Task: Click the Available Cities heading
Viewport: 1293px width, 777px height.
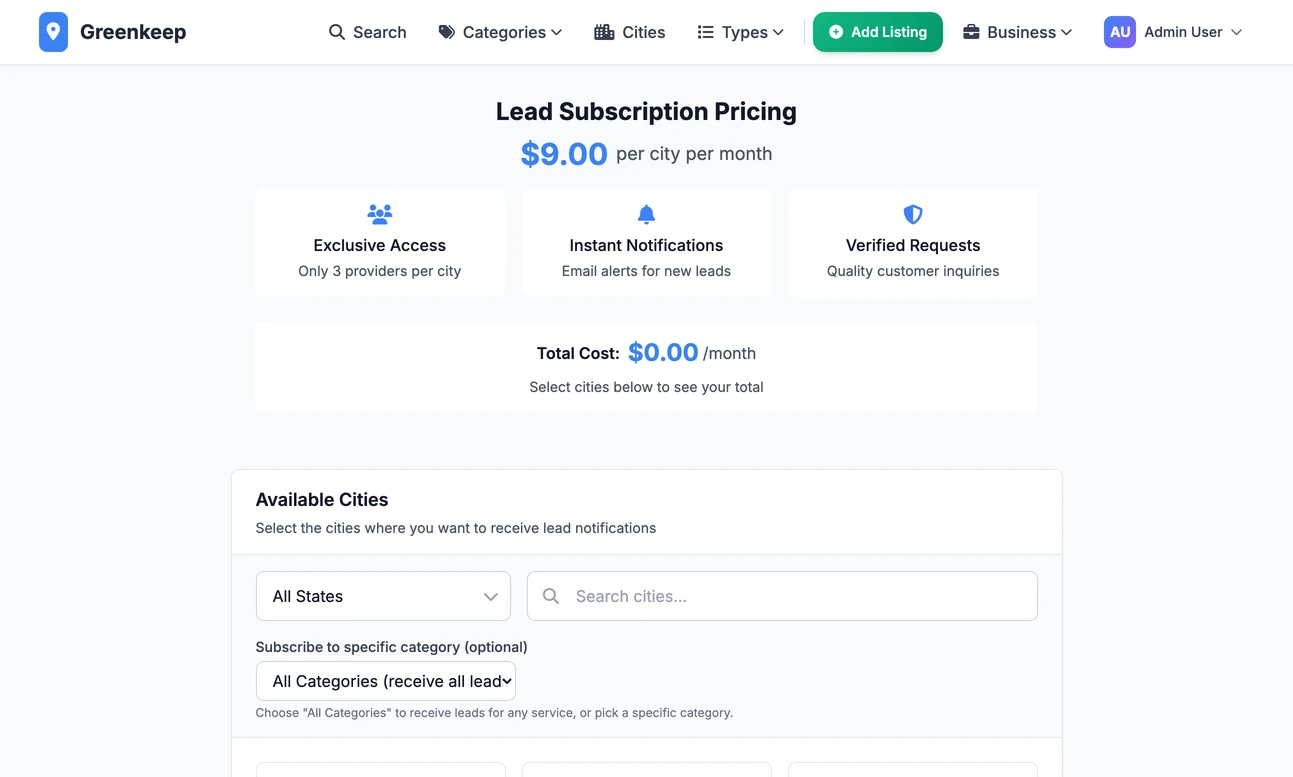Action: [x=322, y=500]
